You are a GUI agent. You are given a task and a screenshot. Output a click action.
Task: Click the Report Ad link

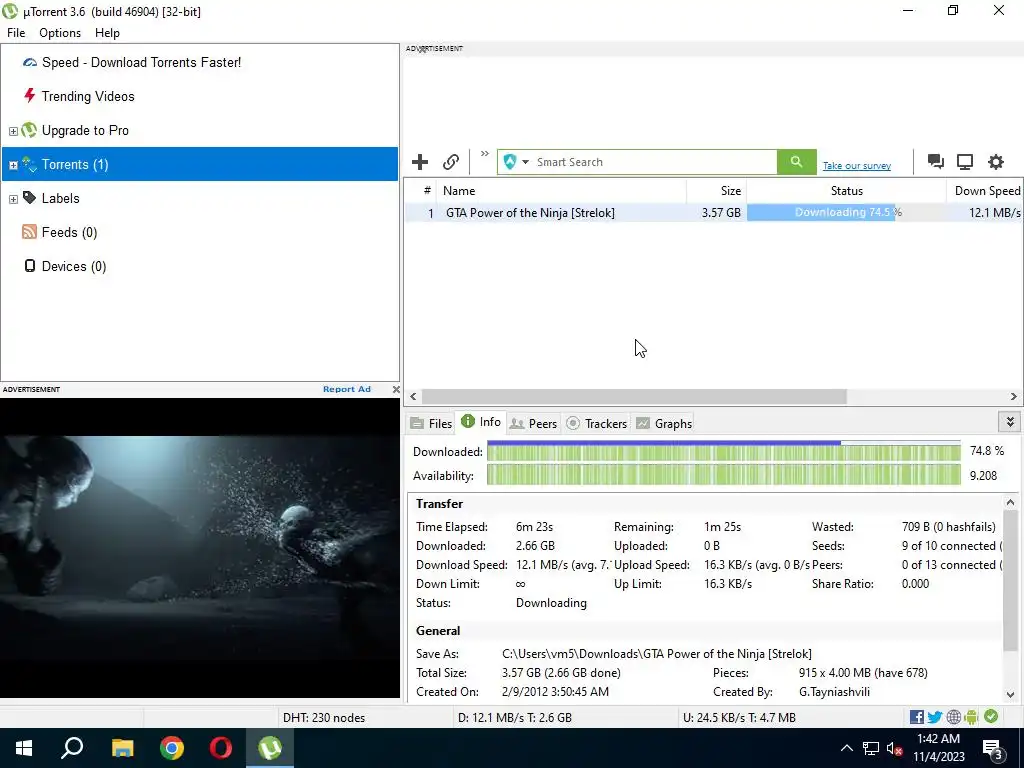tap(347, 389)
